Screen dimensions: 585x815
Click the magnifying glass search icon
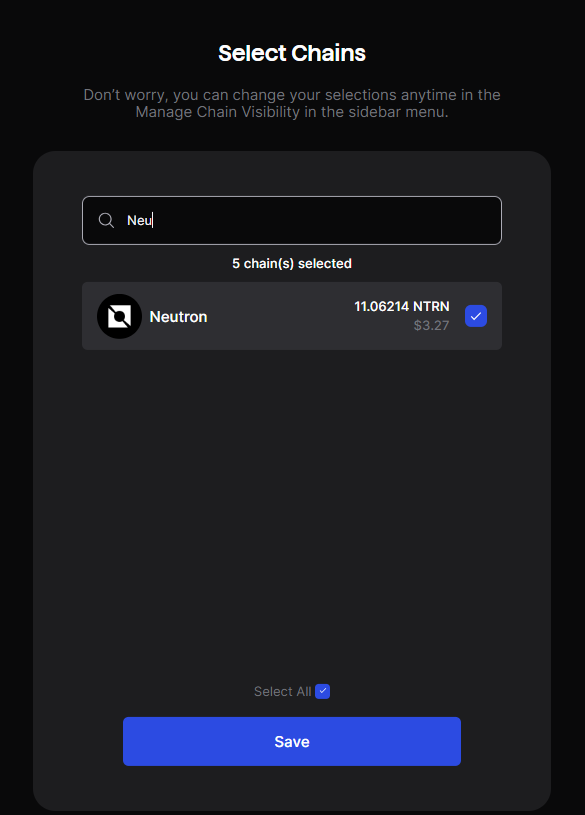tap(106, 220)
